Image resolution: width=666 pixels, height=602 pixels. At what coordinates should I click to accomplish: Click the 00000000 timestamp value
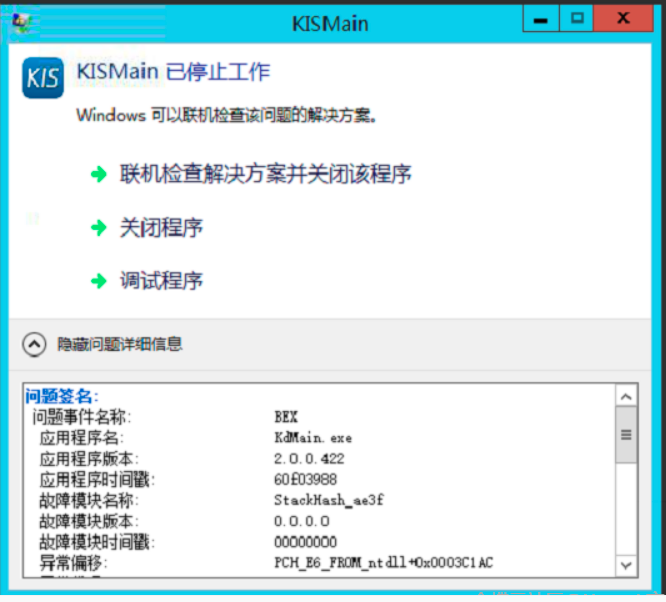305,542
